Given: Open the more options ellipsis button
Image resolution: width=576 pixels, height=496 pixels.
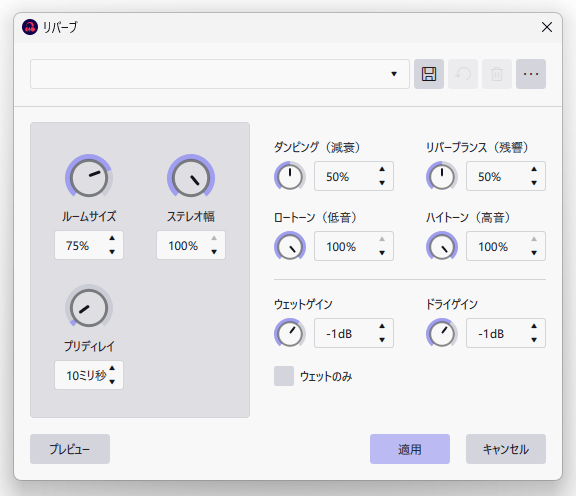Looking at the screenshot, I should click(531, 74).
